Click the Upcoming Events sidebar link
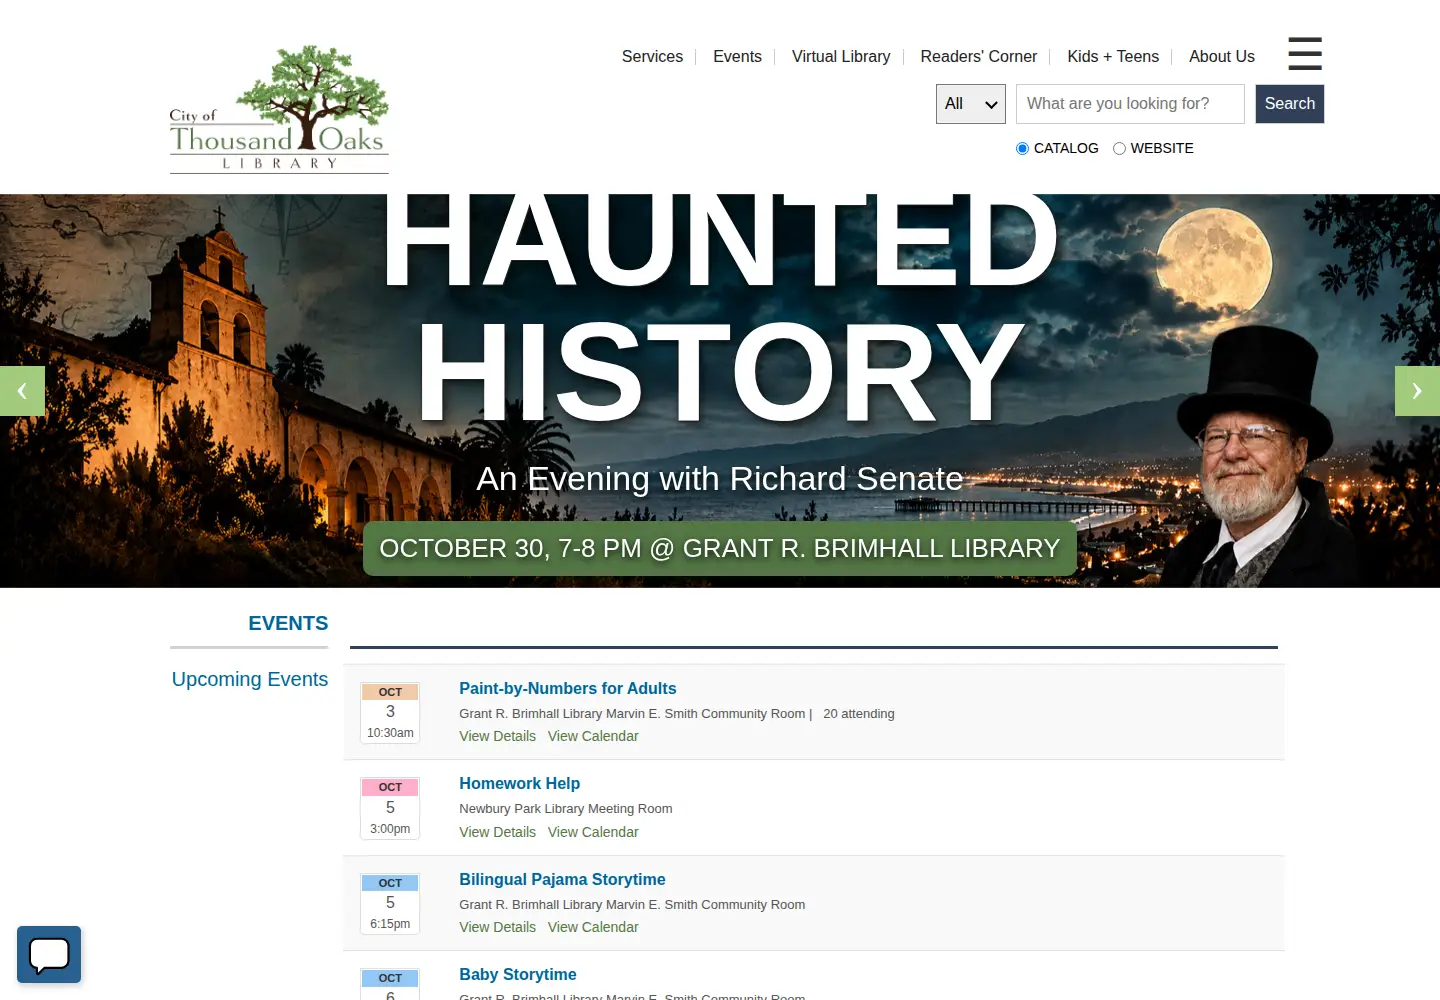The image size is (1440, 1000). pyautogui.click(x=250, y=679)
